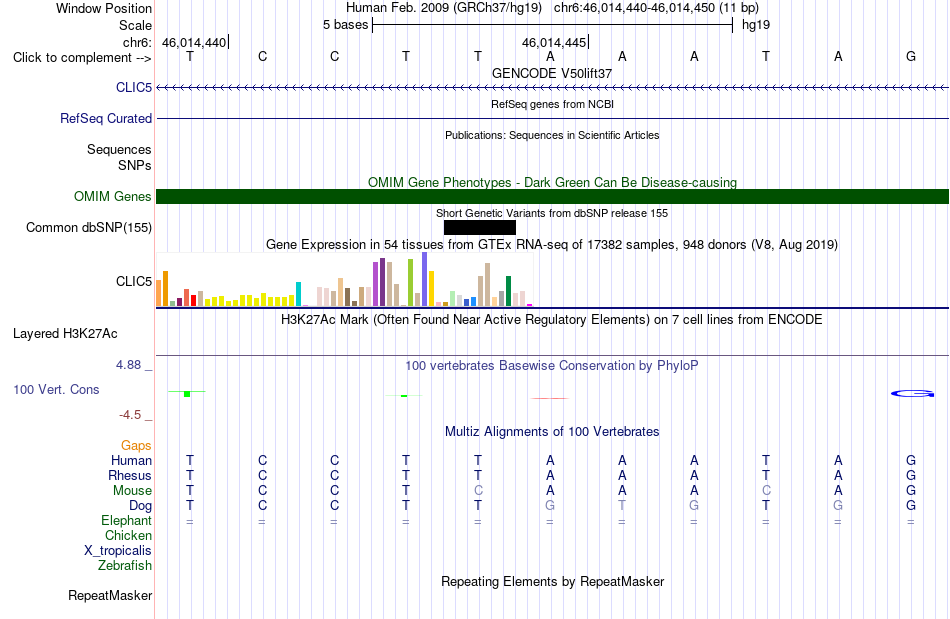This screenshot has width=950, height=619.
Task: Click 'Multiz Alignments of 100 Vertebrates' title
Action: [x=552, y=431]
